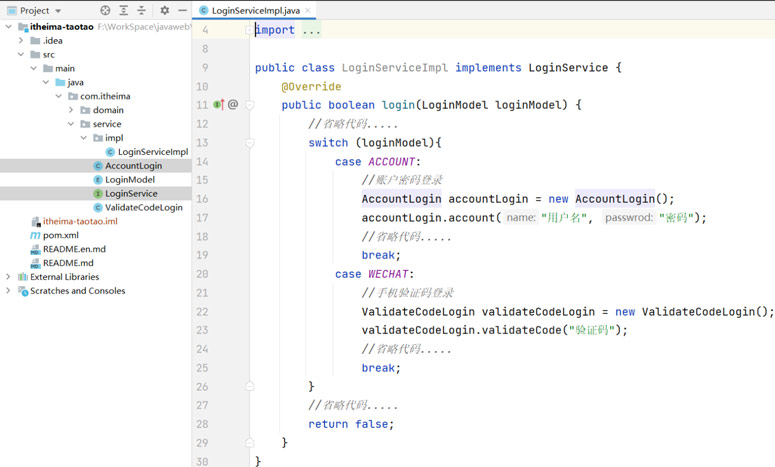The height and width of the screenshot is (467, 775).
Task: Click the service package row label
Action: coord(107,124)
